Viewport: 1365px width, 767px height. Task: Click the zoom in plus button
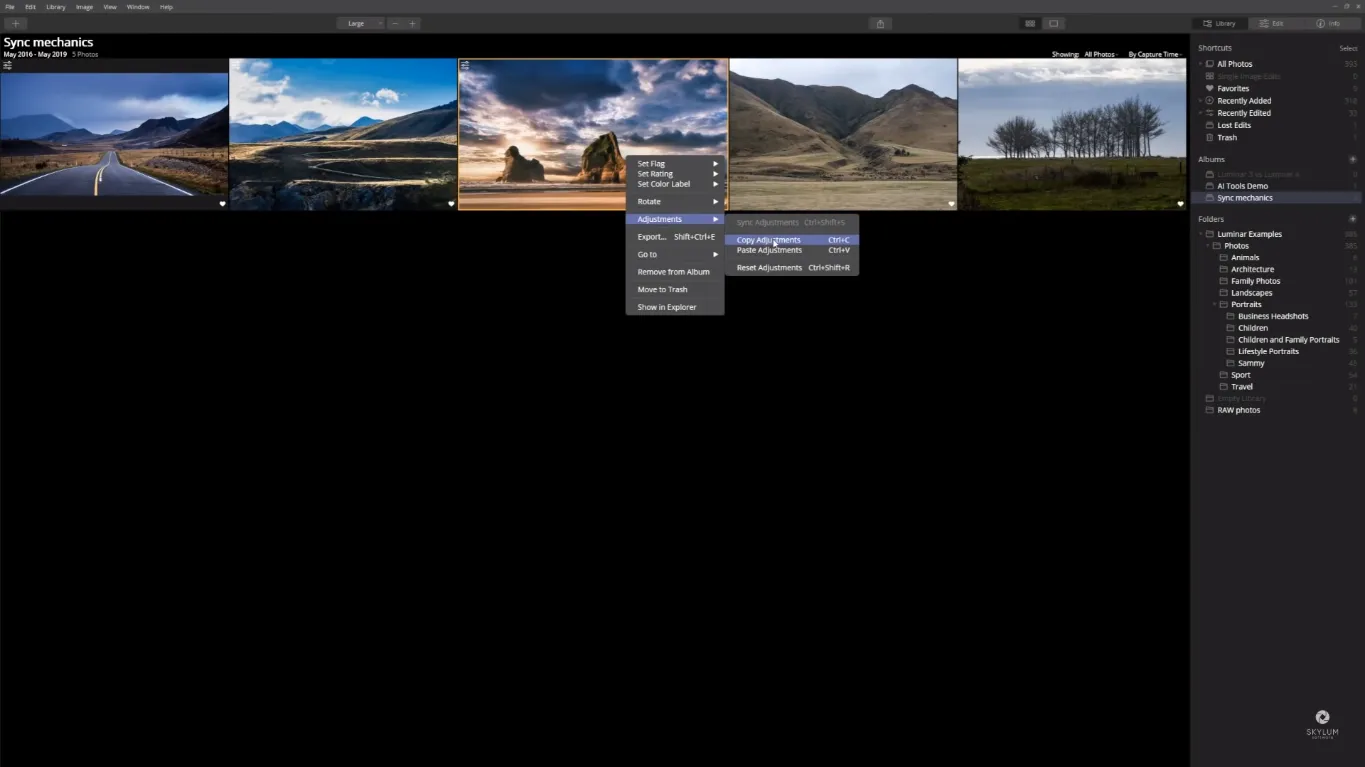pyautogui.click(x=412, y=23)
